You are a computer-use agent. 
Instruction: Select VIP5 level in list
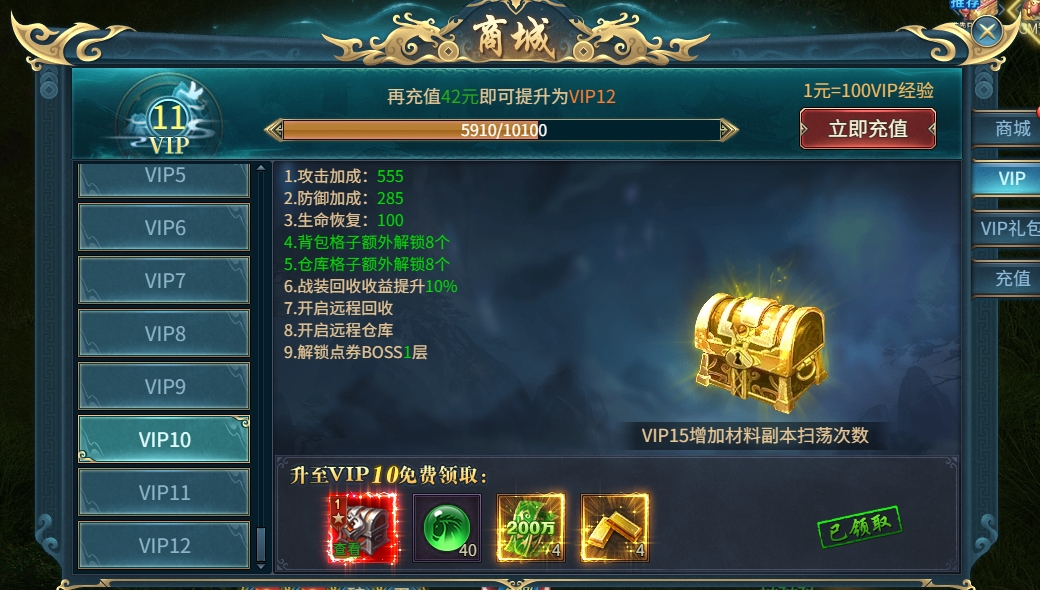[x=164, y=179]
